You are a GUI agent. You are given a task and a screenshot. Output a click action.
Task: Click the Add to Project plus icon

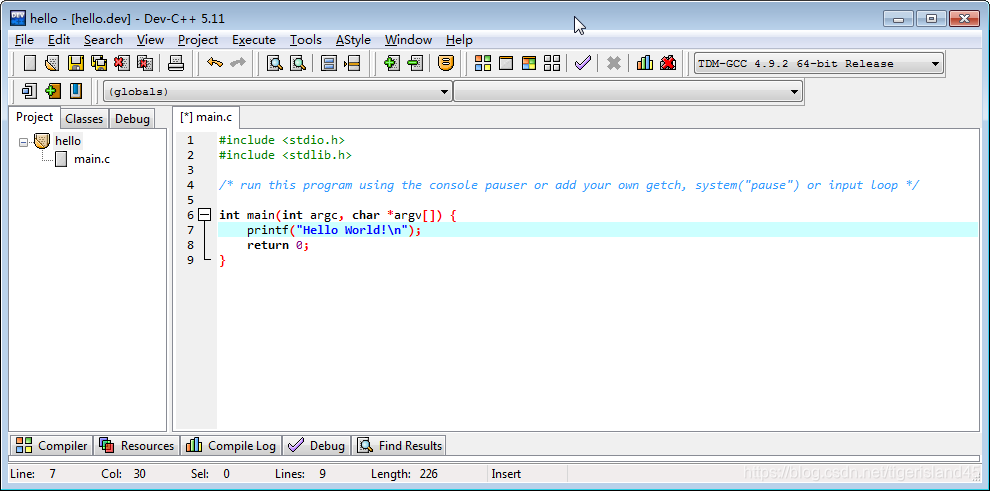(x=391, y=63)
